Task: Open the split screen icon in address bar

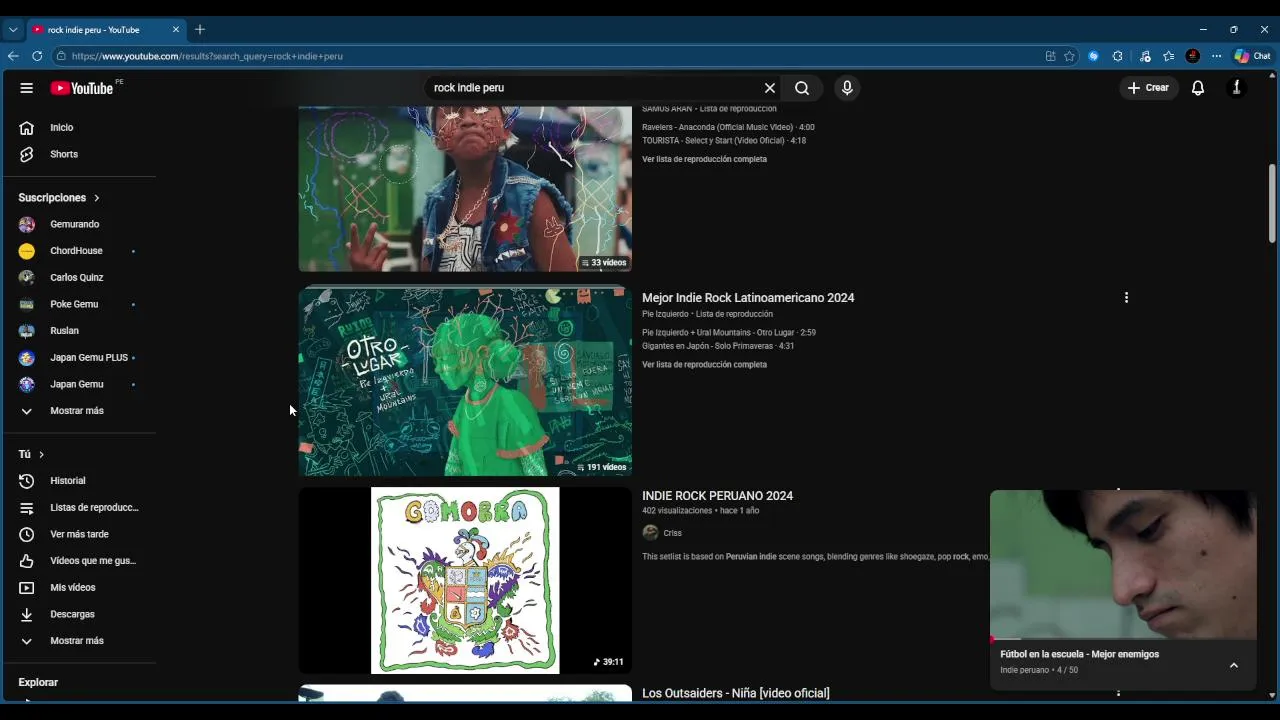Action: coord(1050,56)
